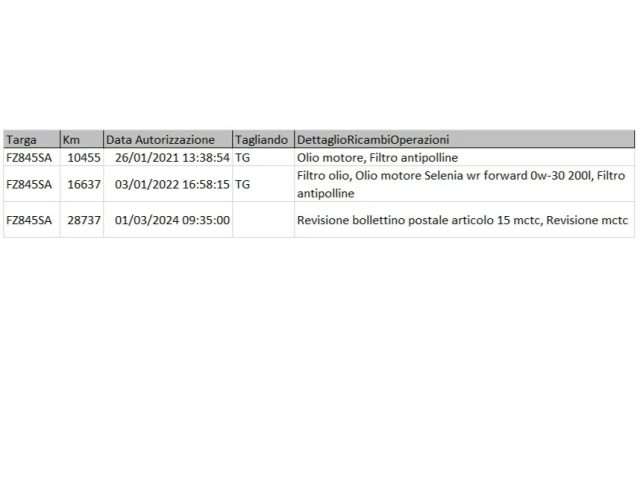This screenshot has height=479, width=640.
Task: Click the empty Tagliando cell in last row
Action: coord(263,220)
